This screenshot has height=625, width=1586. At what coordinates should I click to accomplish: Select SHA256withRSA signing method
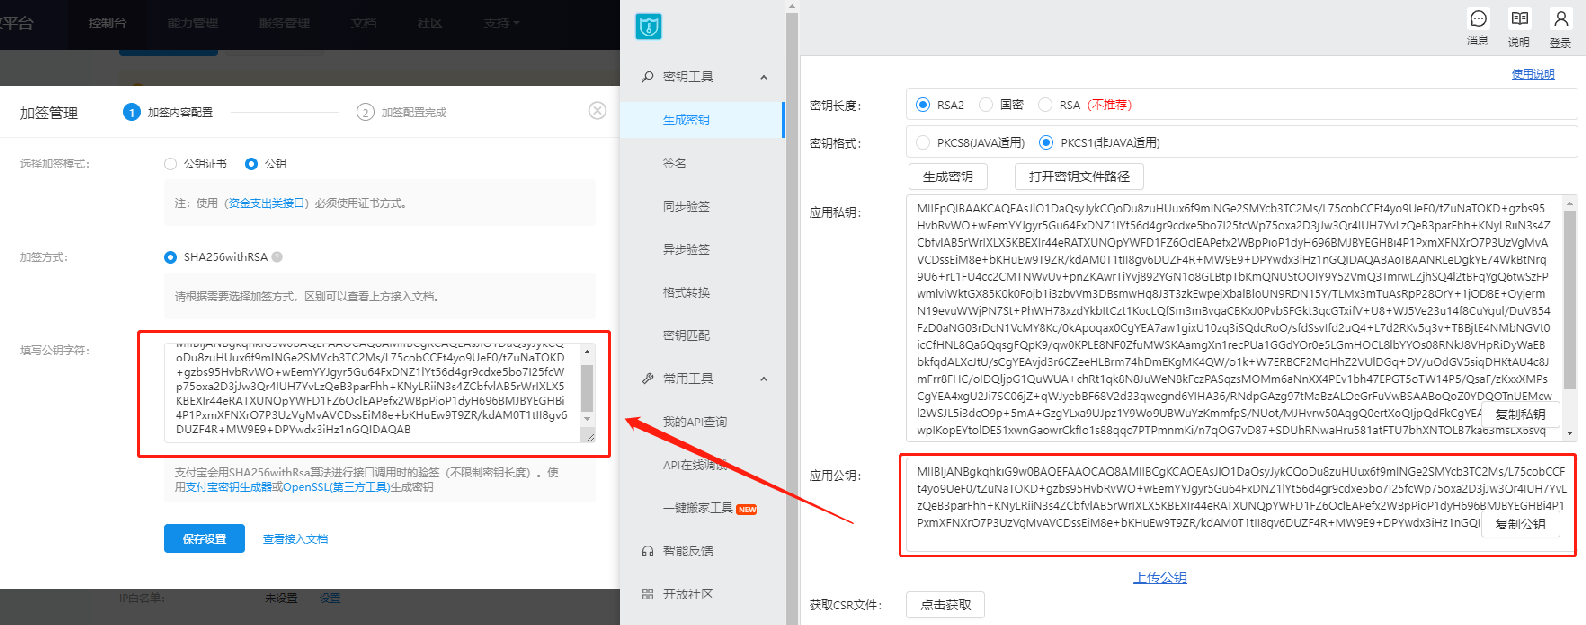click(x=170, y=257)
